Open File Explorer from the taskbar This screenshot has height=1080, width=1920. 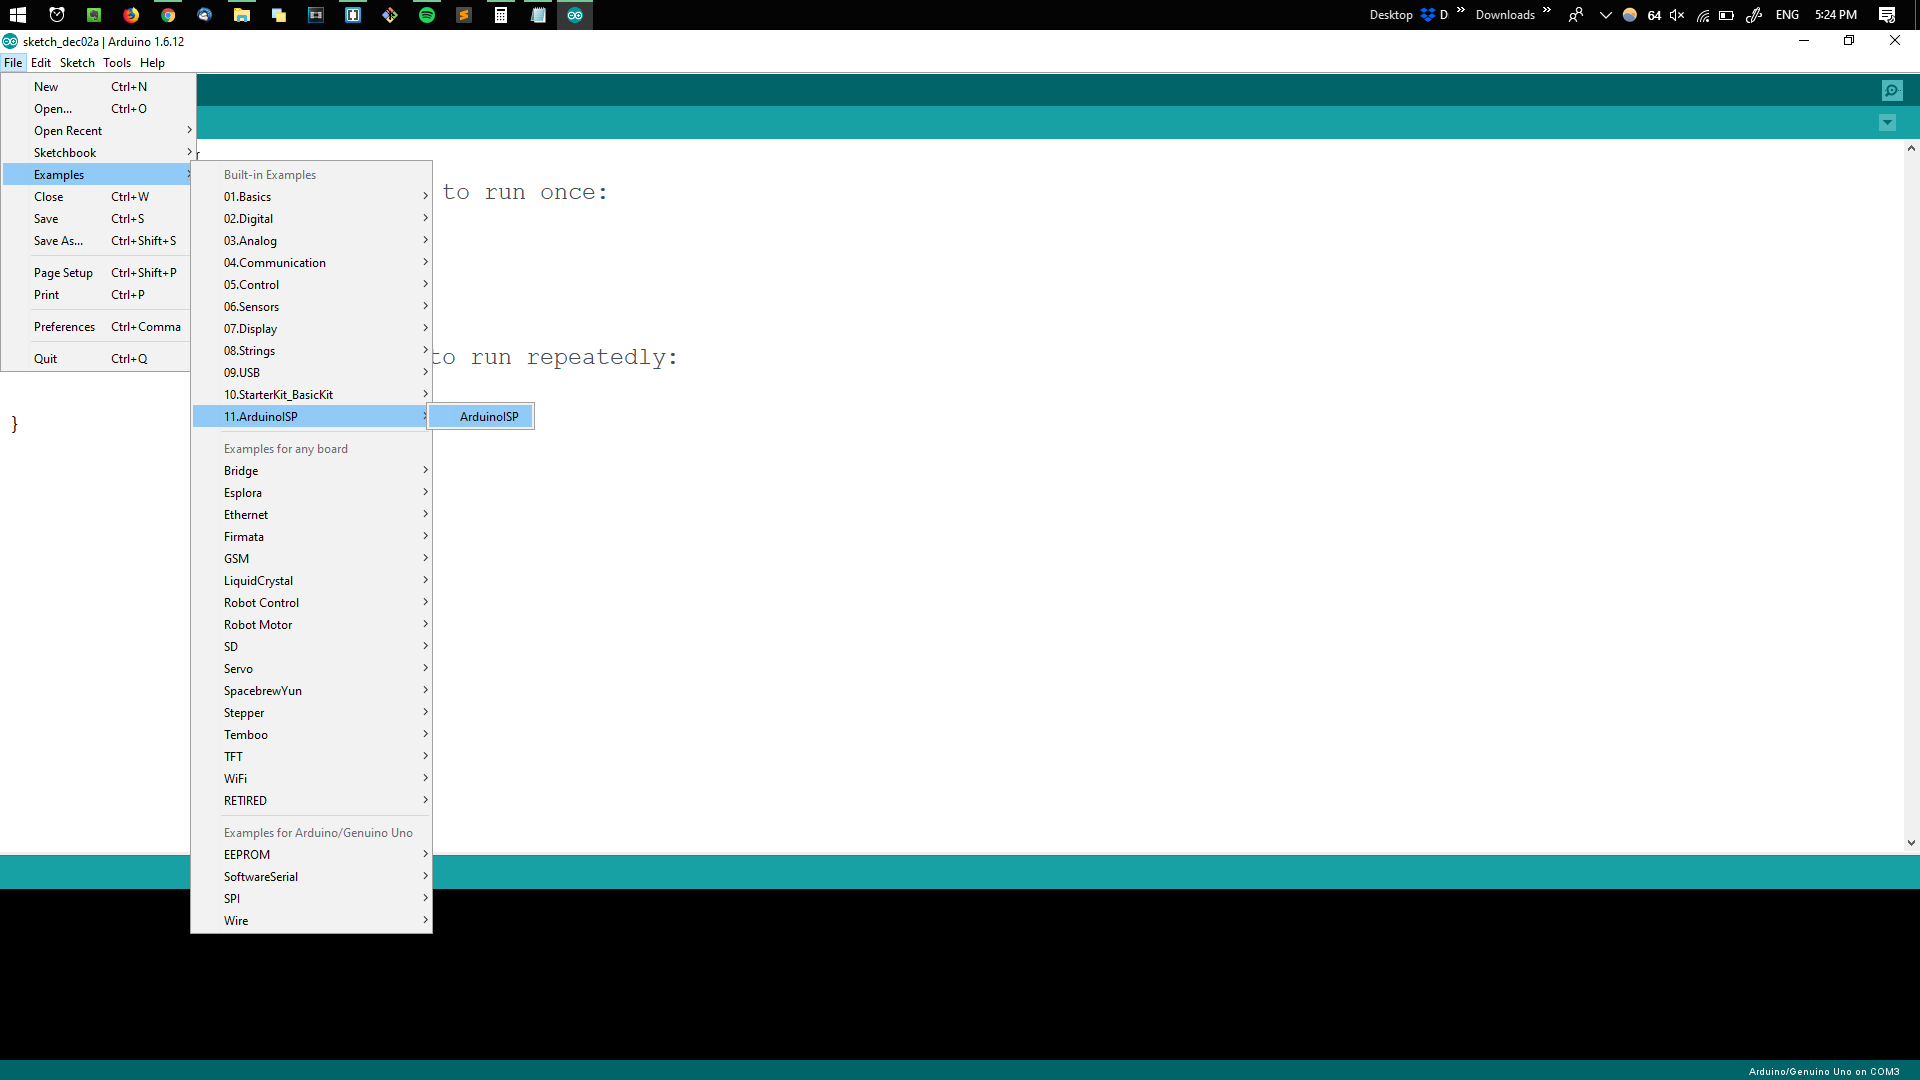[x=242, y=15]
